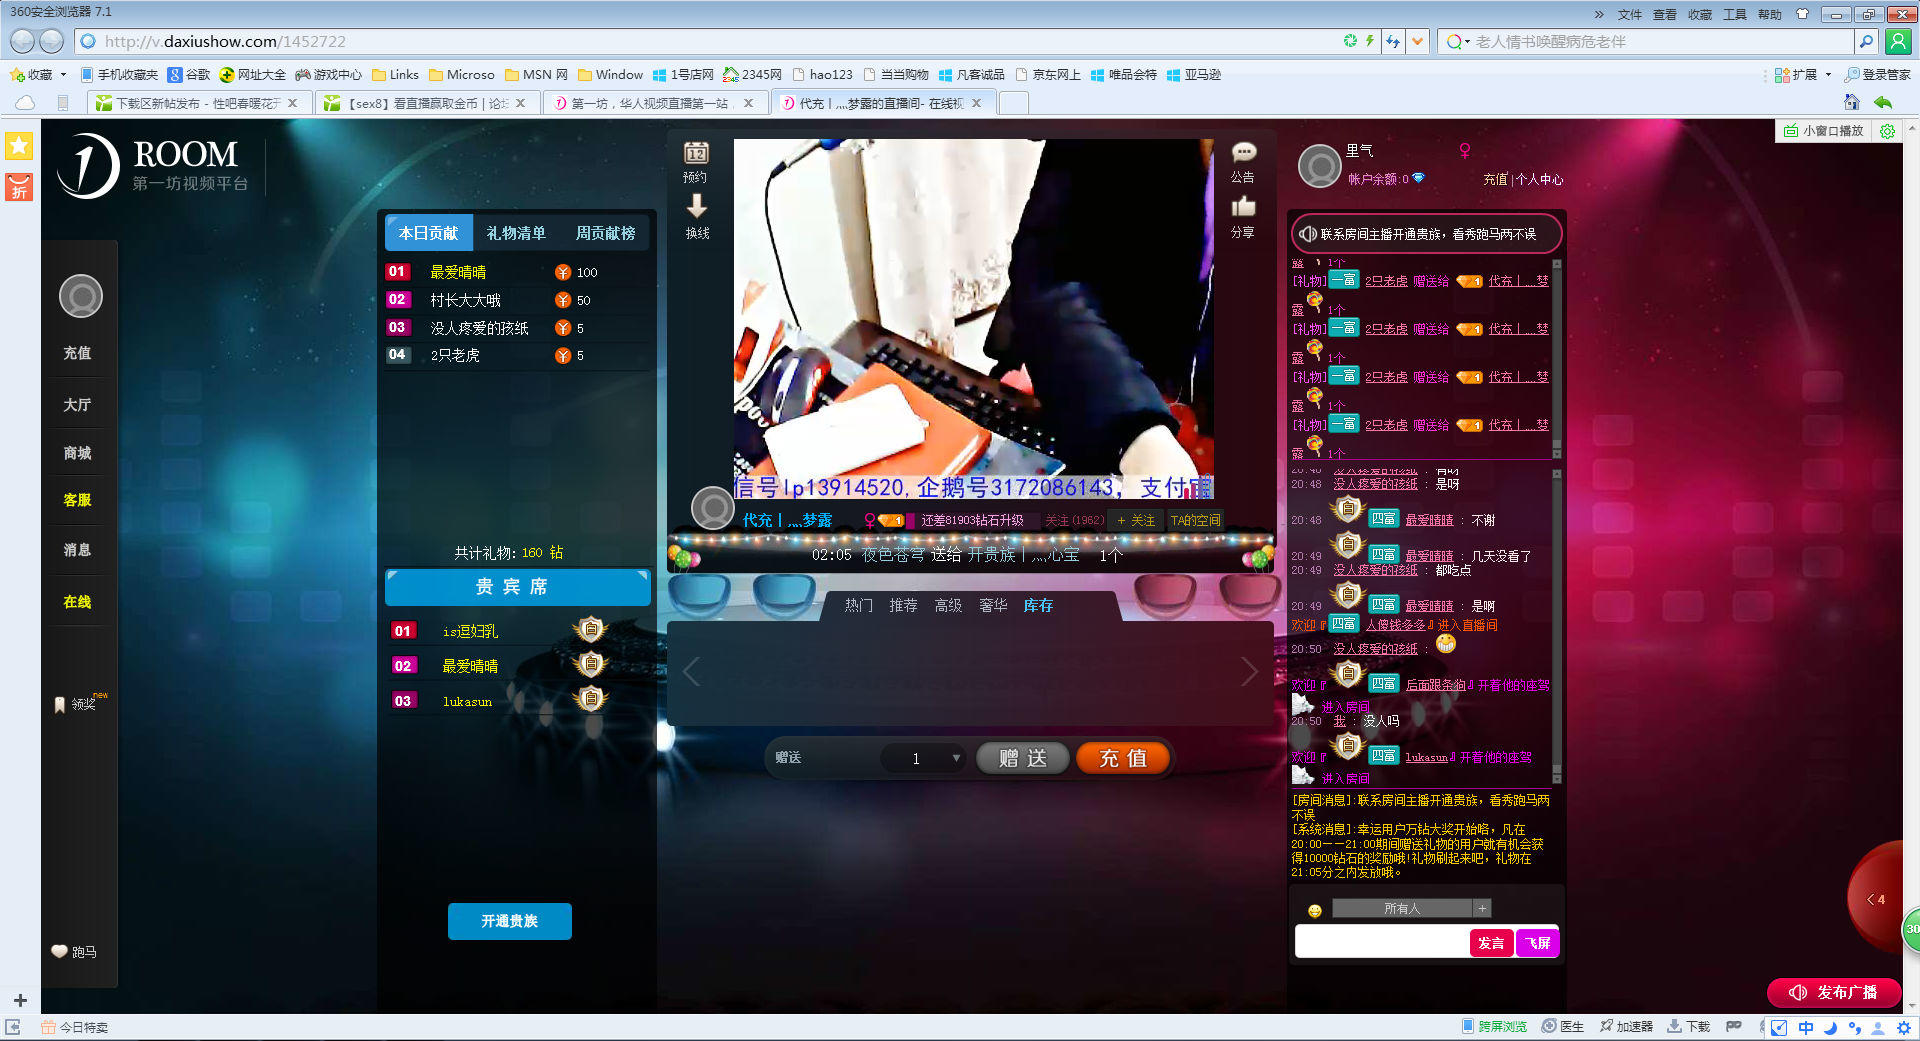Click + 关注 to follow the host
Screen dimensions: 1920x1041
[1136, 520]
